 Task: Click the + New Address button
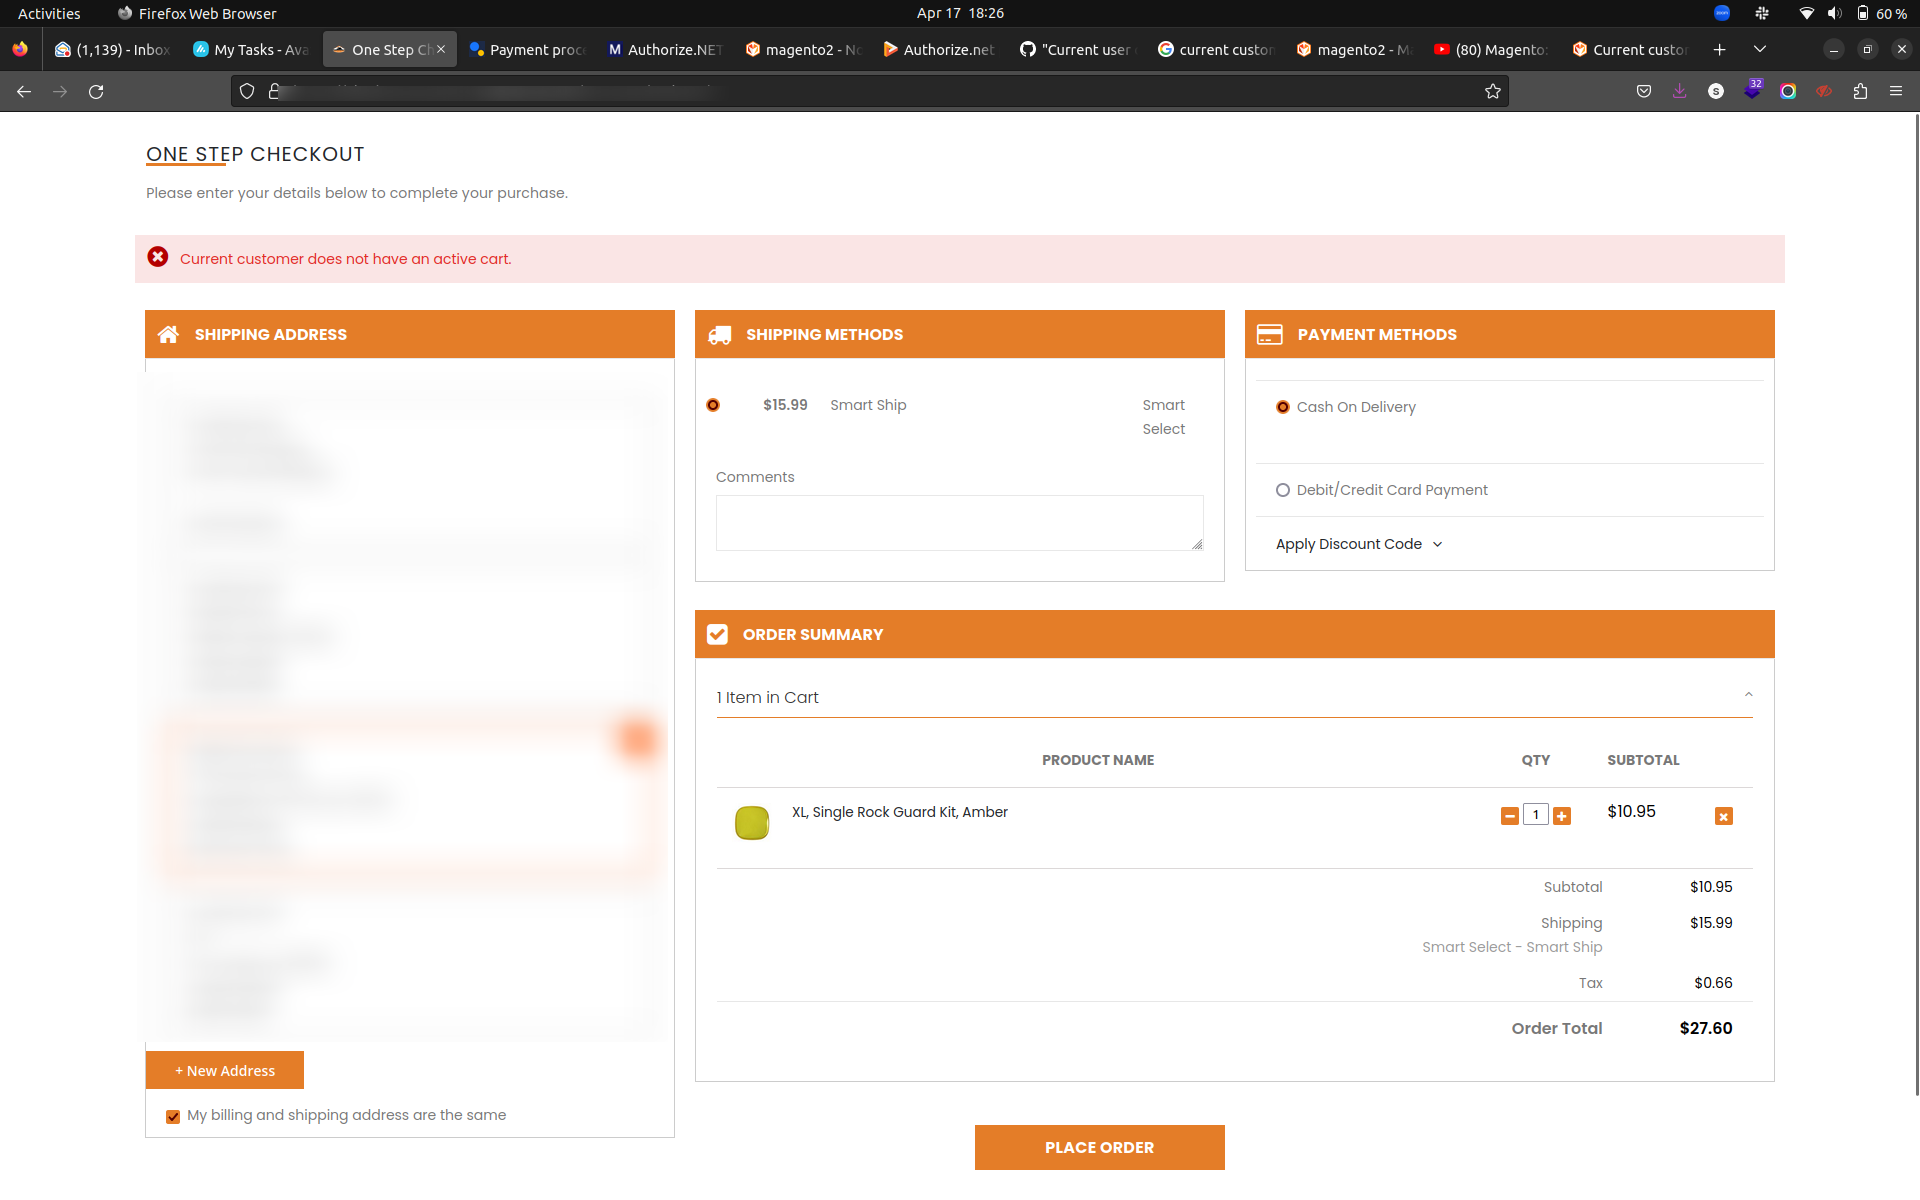click(x=225, y=1070)
